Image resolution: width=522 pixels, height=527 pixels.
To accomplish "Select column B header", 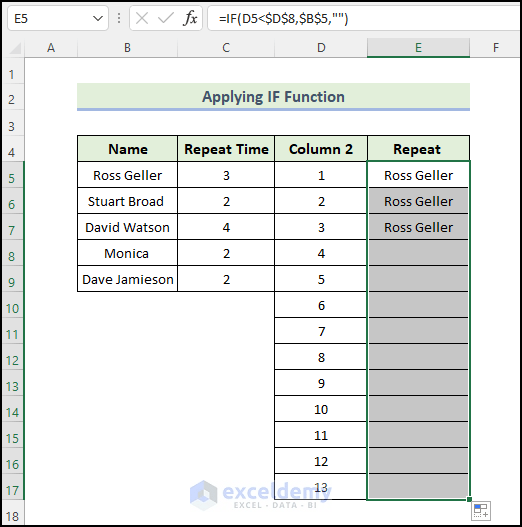I will click(127, 48).
